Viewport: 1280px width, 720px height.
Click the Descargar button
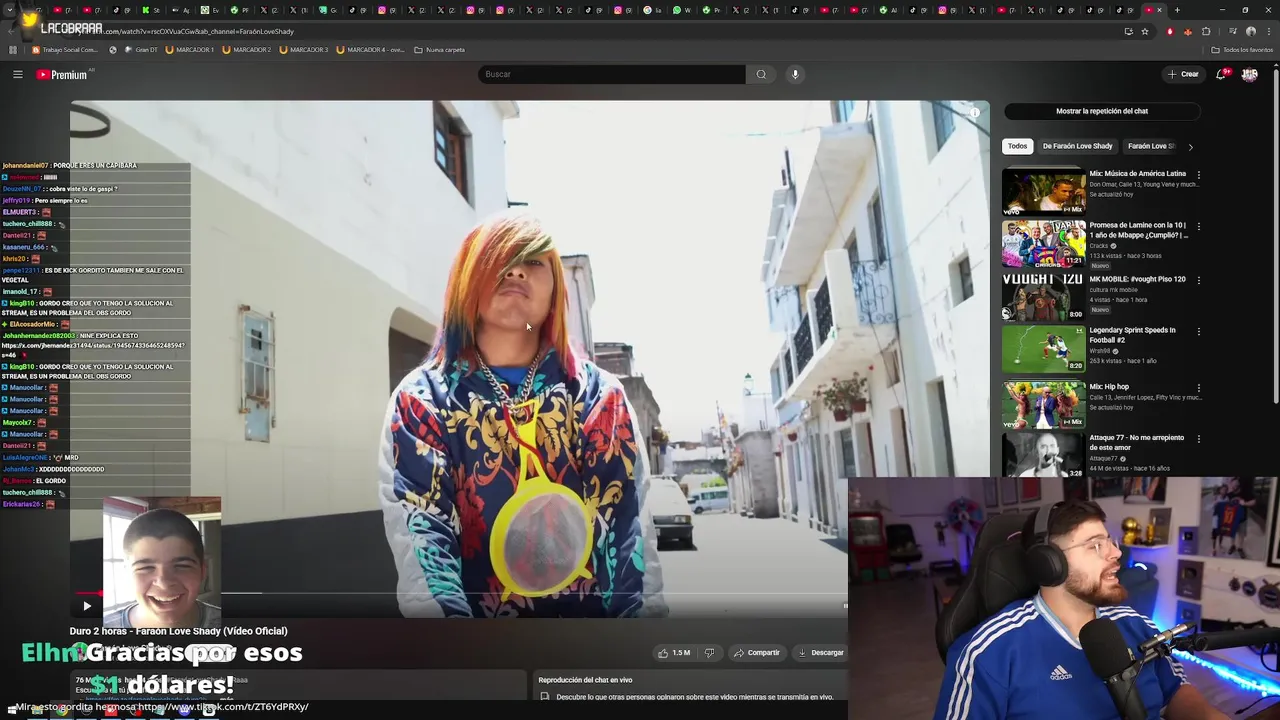point(820,652)
